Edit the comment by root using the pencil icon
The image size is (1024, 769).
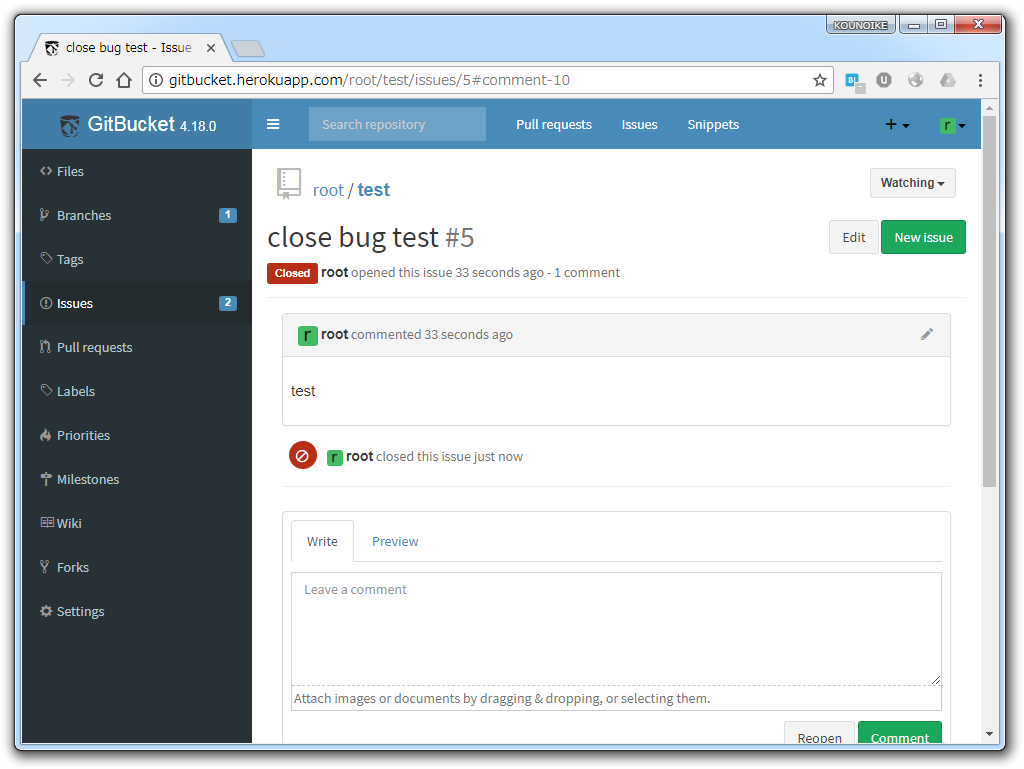(927, 335)
